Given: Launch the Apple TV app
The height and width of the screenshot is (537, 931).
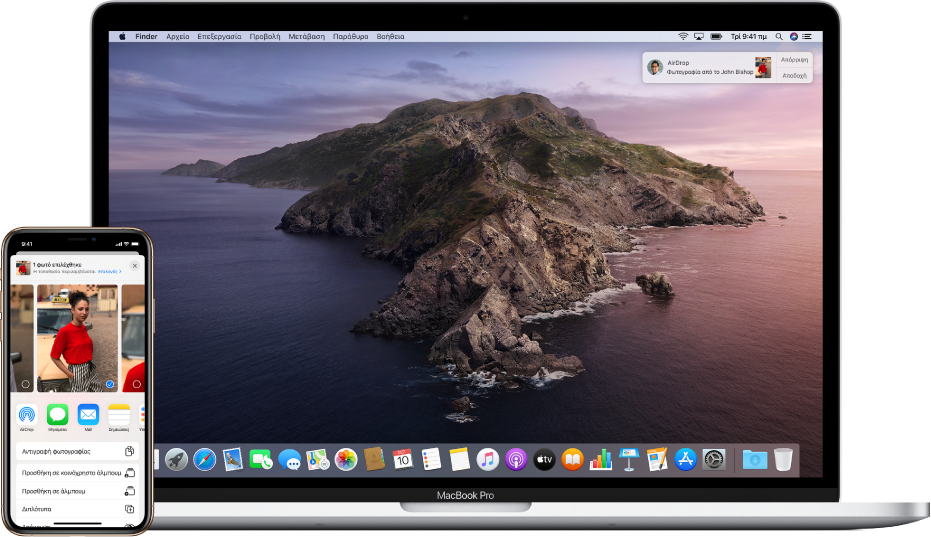Looking at the screenshot, I should point(544,459).
